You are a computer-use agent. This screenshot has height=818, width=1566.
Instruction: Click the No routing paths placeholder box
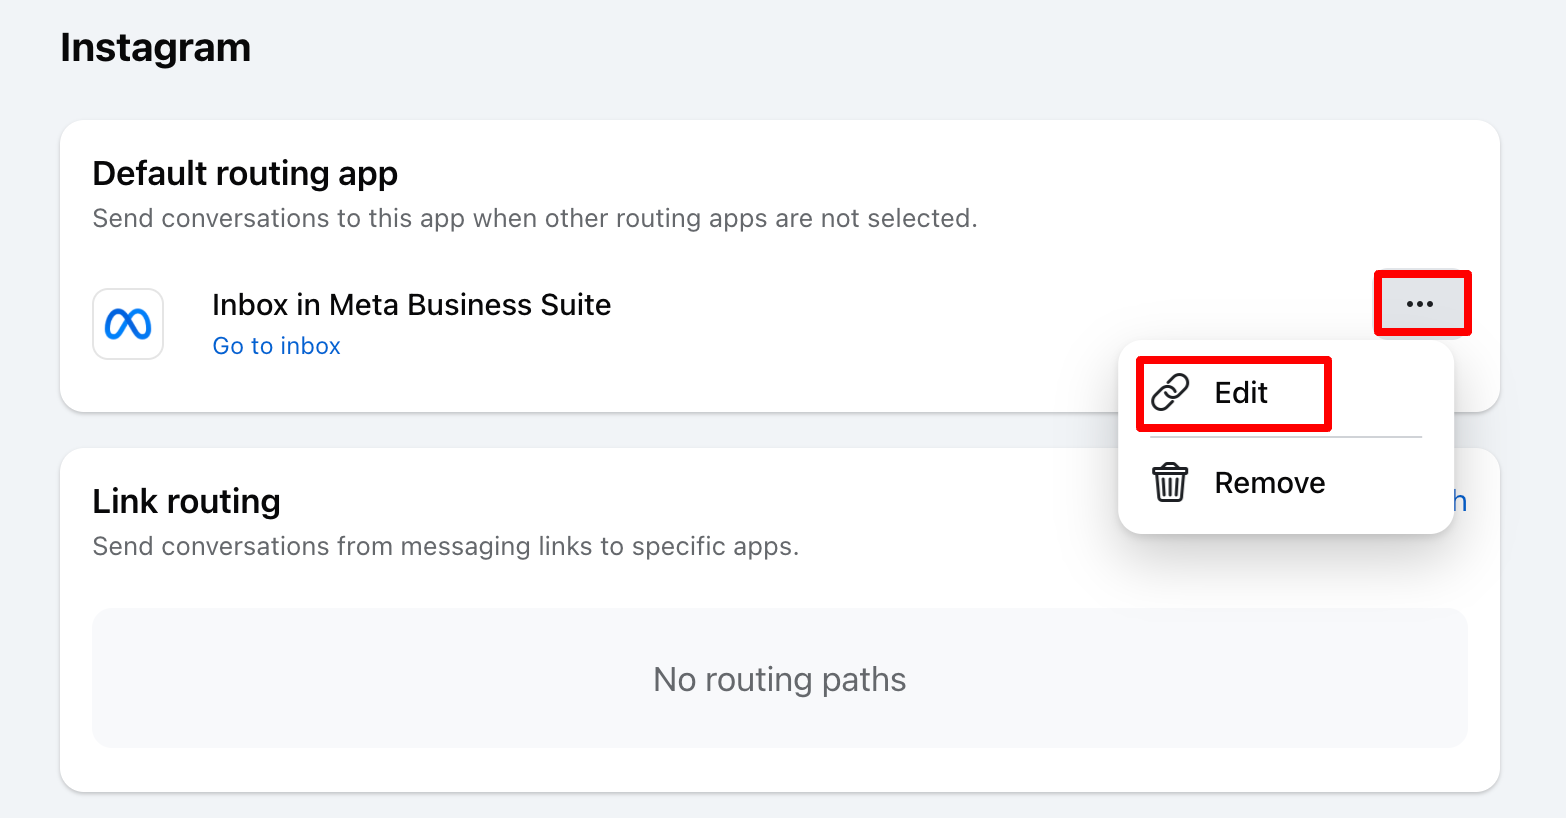pos(779,679)
